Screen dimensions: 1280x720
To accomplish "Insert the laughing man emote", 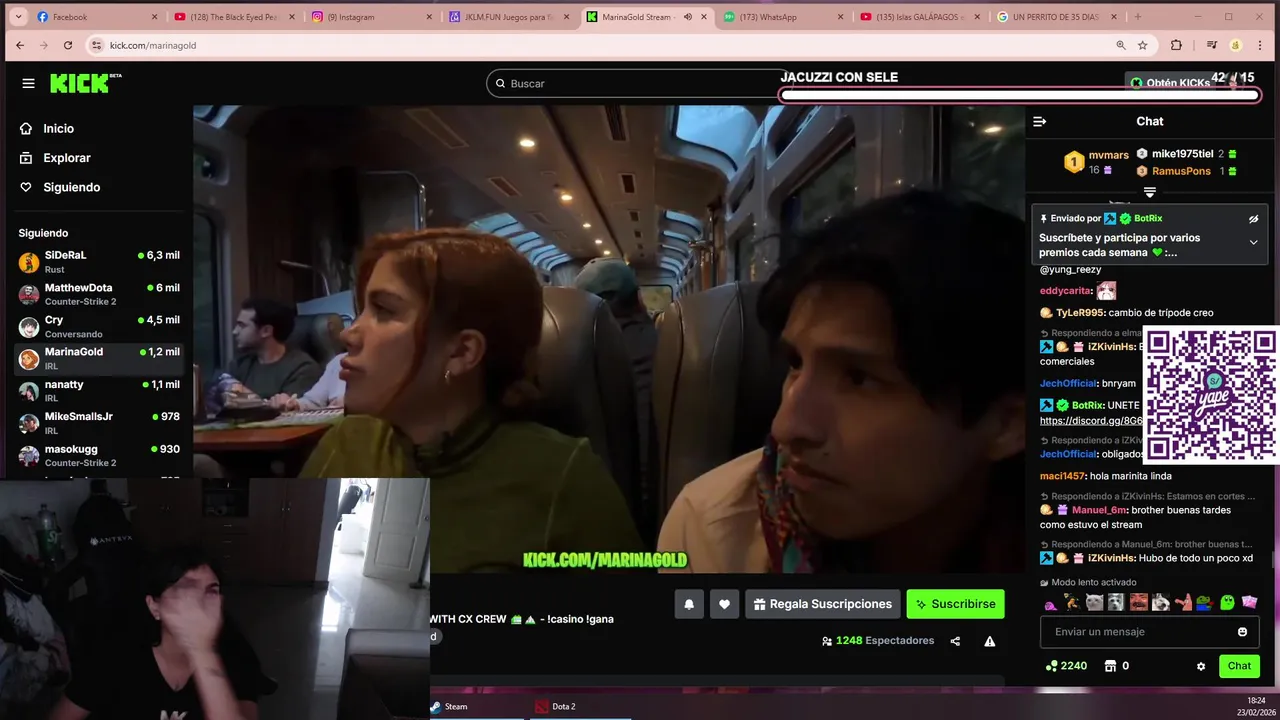I will (x=1139, y=602).
